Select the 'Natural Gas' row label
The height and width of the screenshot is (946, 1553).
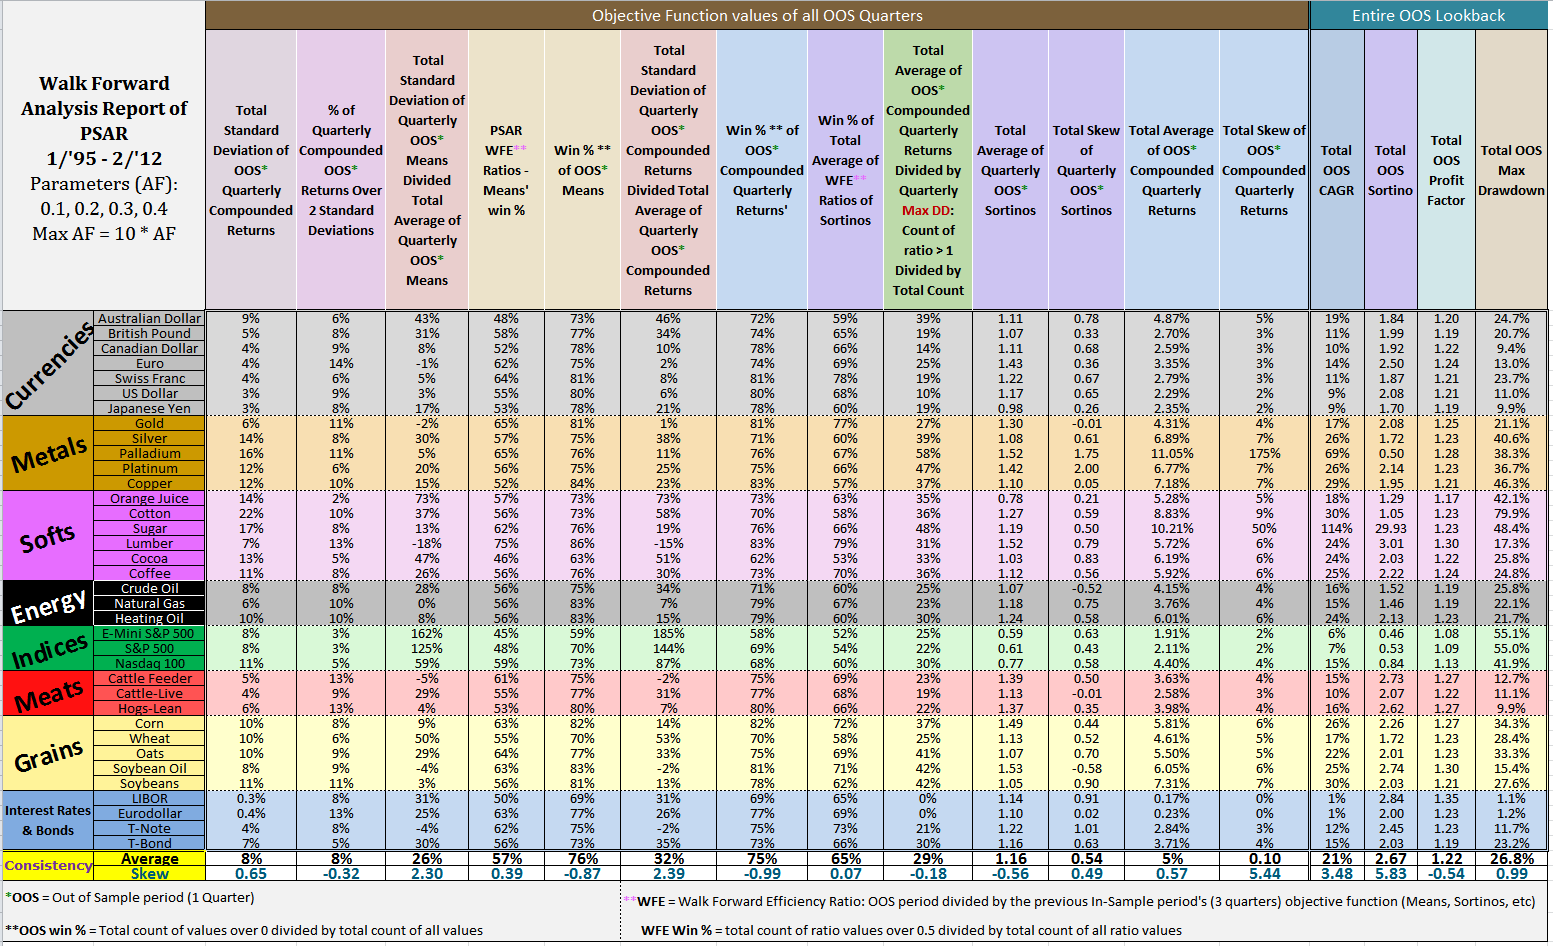click(149, 603)
